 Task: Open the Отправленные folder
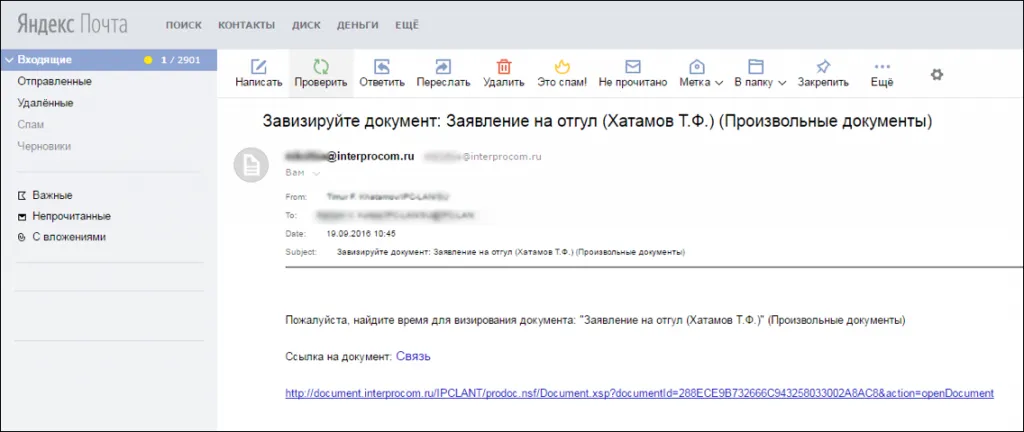click(x=54, y=81)
